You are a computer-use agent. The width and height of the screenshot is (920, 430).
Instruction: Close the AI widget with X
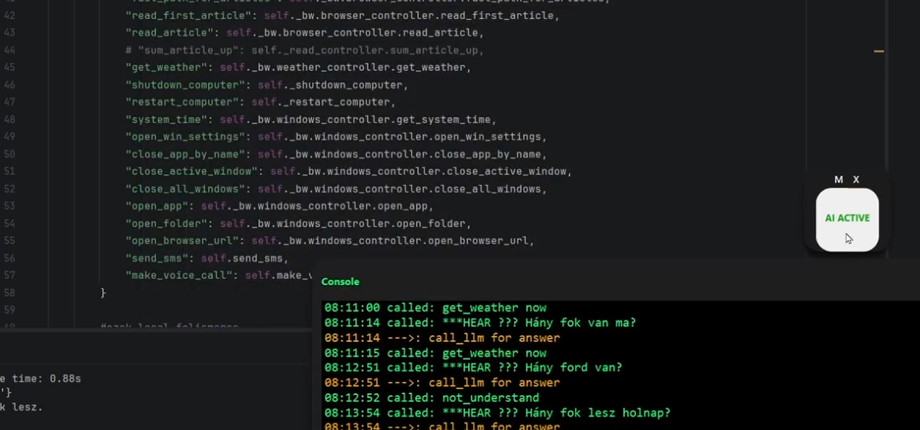(856, 180)
